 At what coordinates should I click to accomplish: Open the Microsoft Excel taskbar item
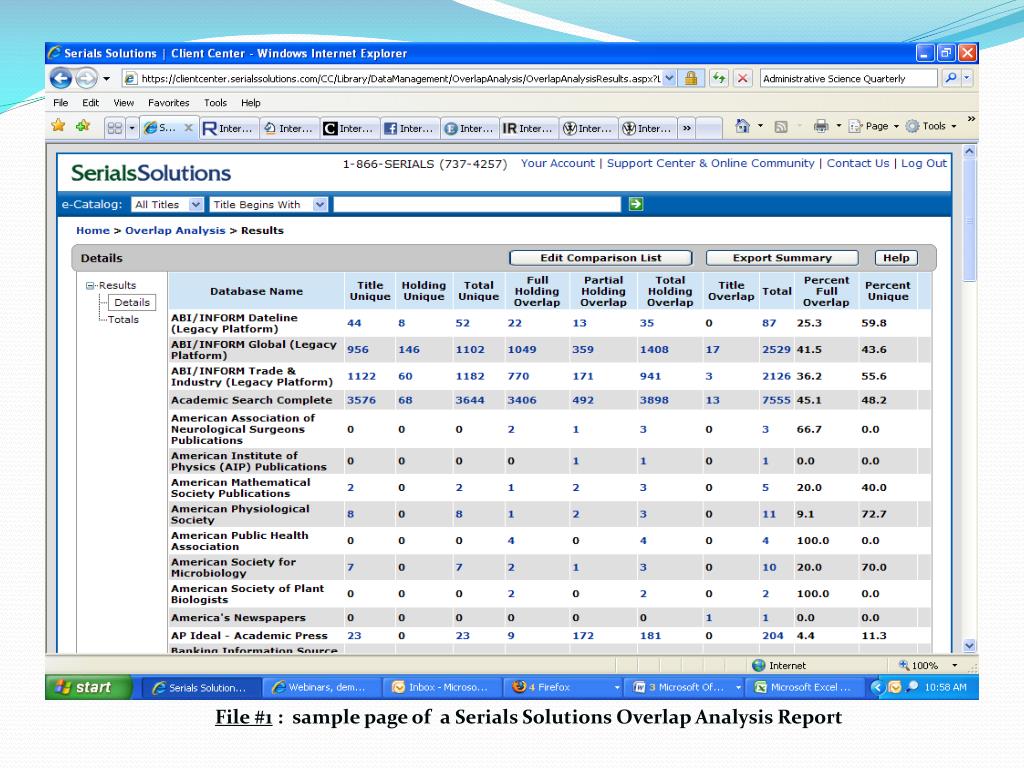(x=806, y=688)
